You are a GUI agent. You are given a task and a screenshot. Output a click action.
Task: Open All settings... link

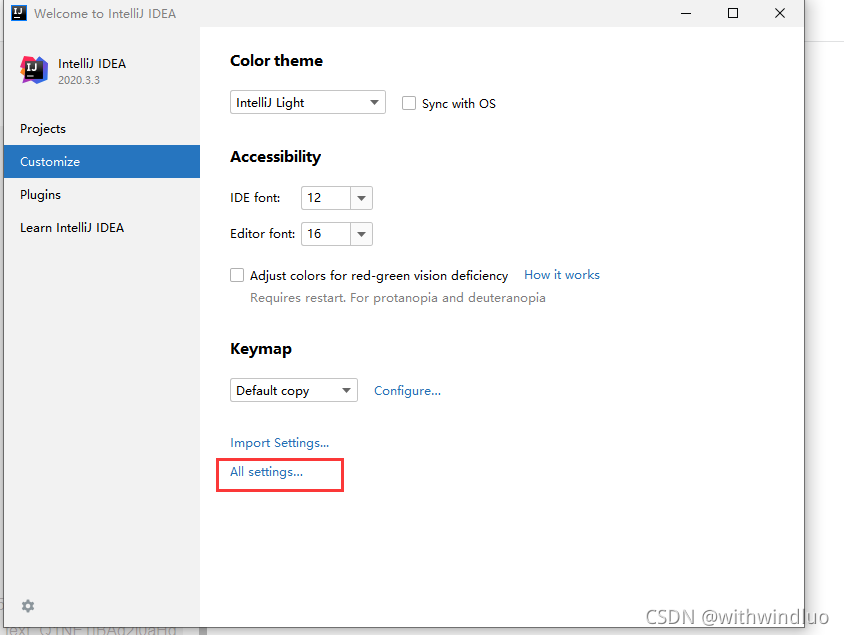pyautogui.click(x=266, y=472)
